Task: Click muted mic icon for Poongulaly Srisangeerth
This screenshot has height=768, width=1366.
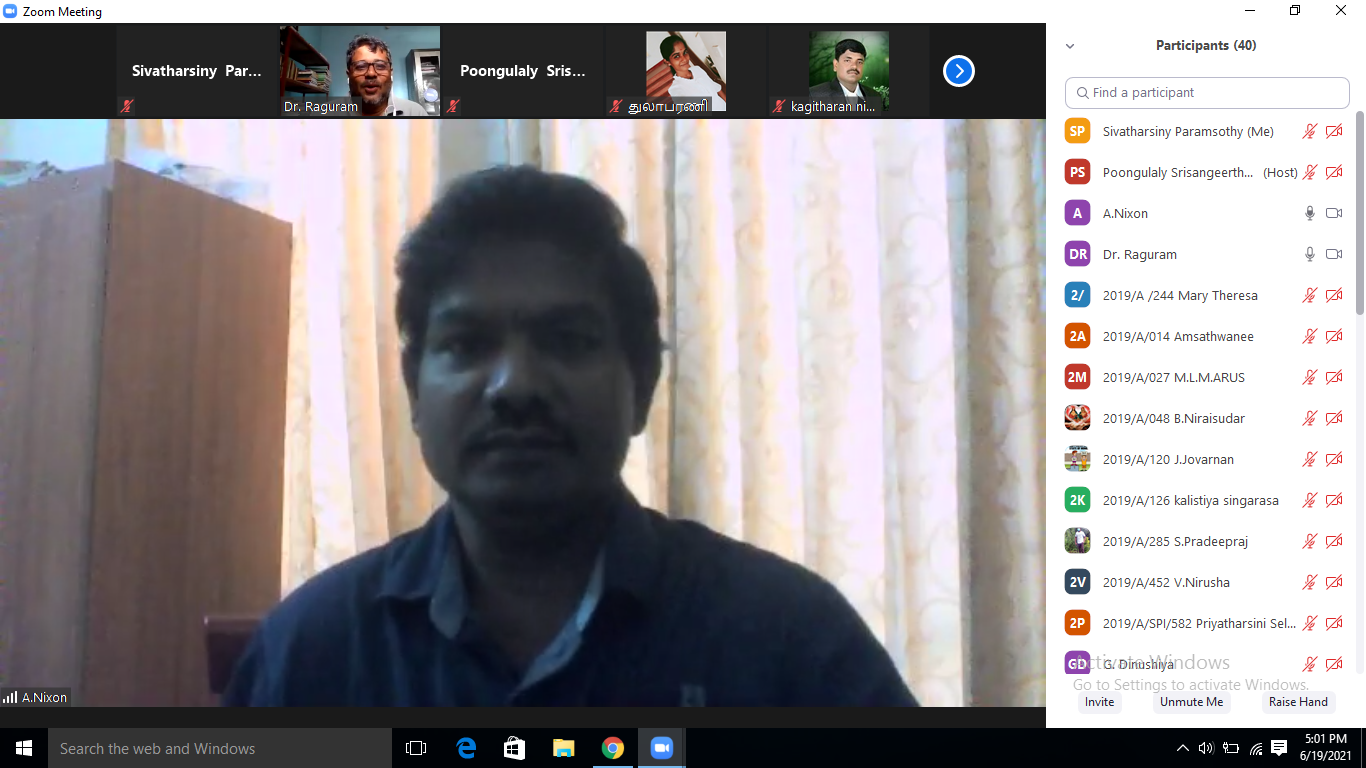Action: coord(1309,172)
